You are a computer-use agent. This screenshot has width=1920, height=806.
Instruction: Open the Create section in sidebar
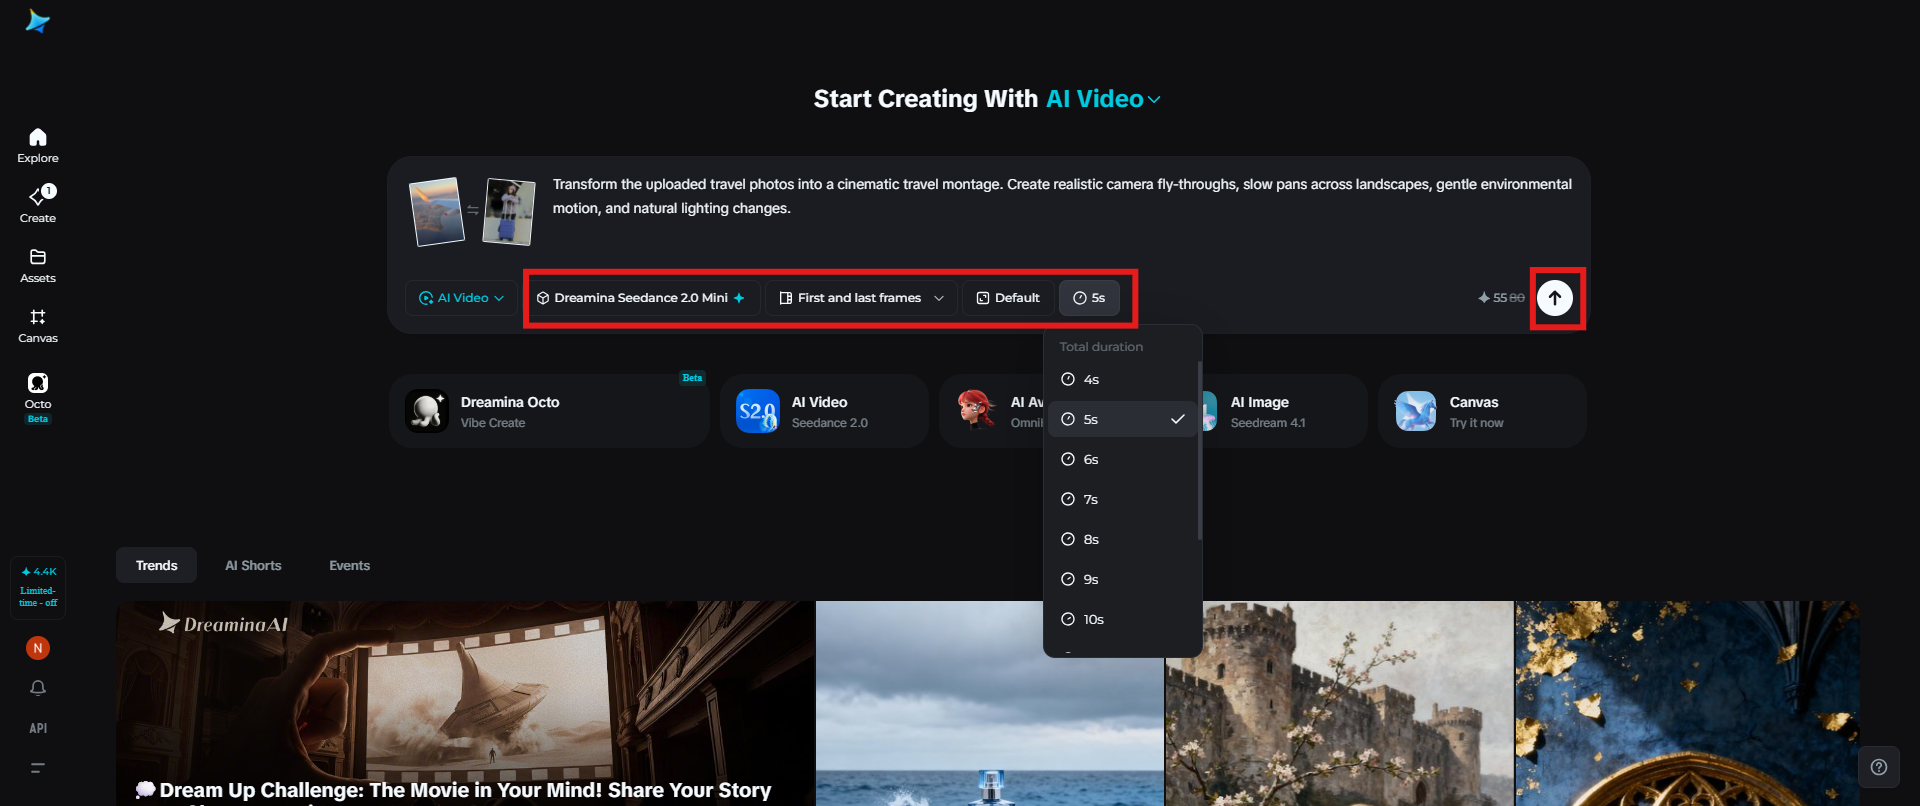point(38,205)
